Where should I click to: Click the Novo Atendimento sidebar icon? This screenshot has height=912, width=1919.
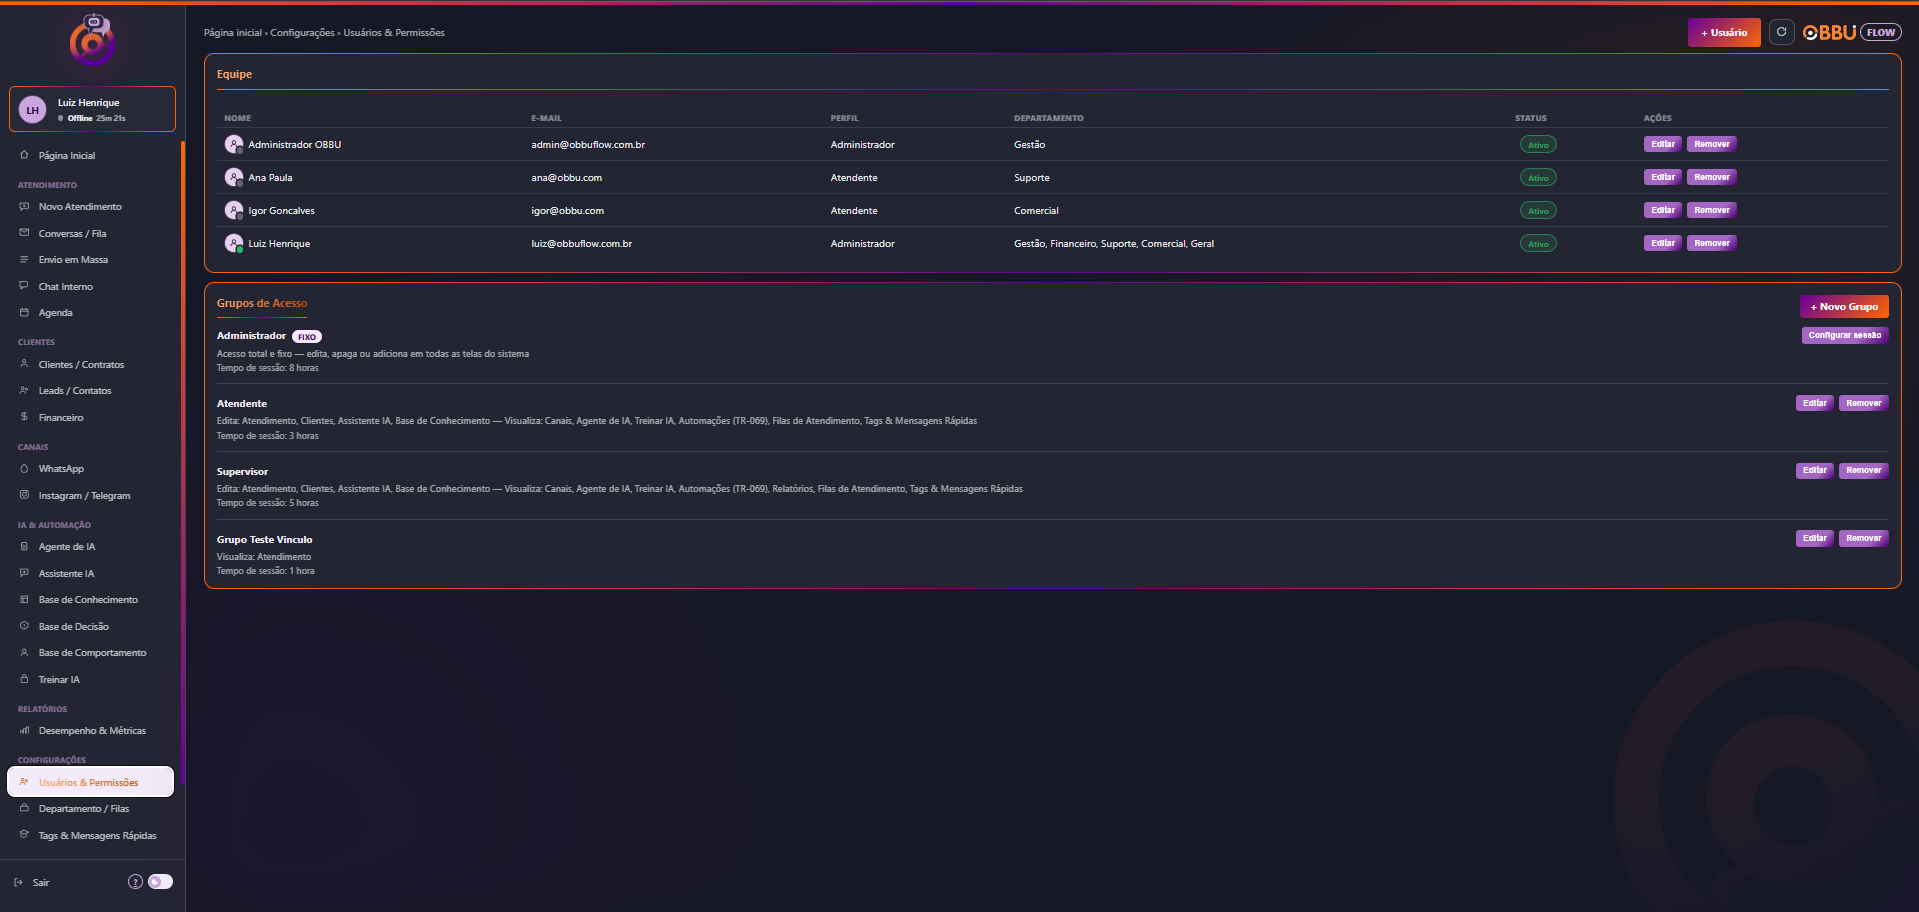pos(24,206)
